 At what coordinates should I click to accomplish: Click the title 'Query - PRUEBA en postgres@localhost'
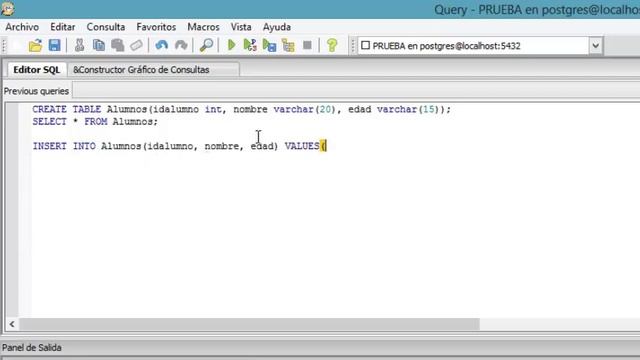(537, 9)
